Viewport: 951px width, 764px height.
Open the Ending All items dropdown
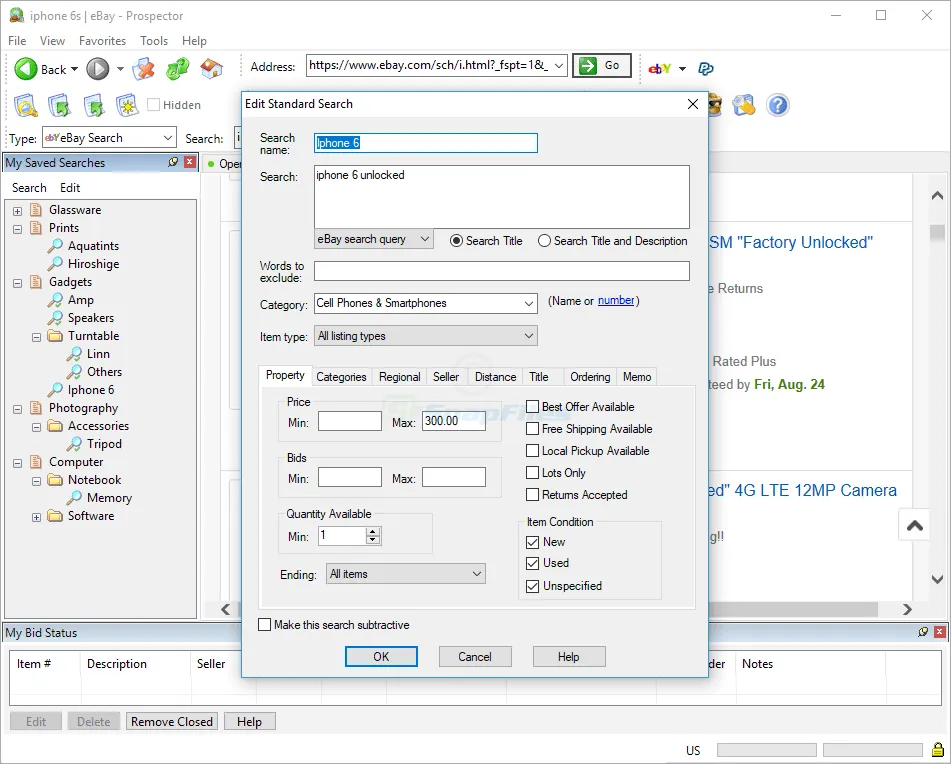click(x=406, y=574)
